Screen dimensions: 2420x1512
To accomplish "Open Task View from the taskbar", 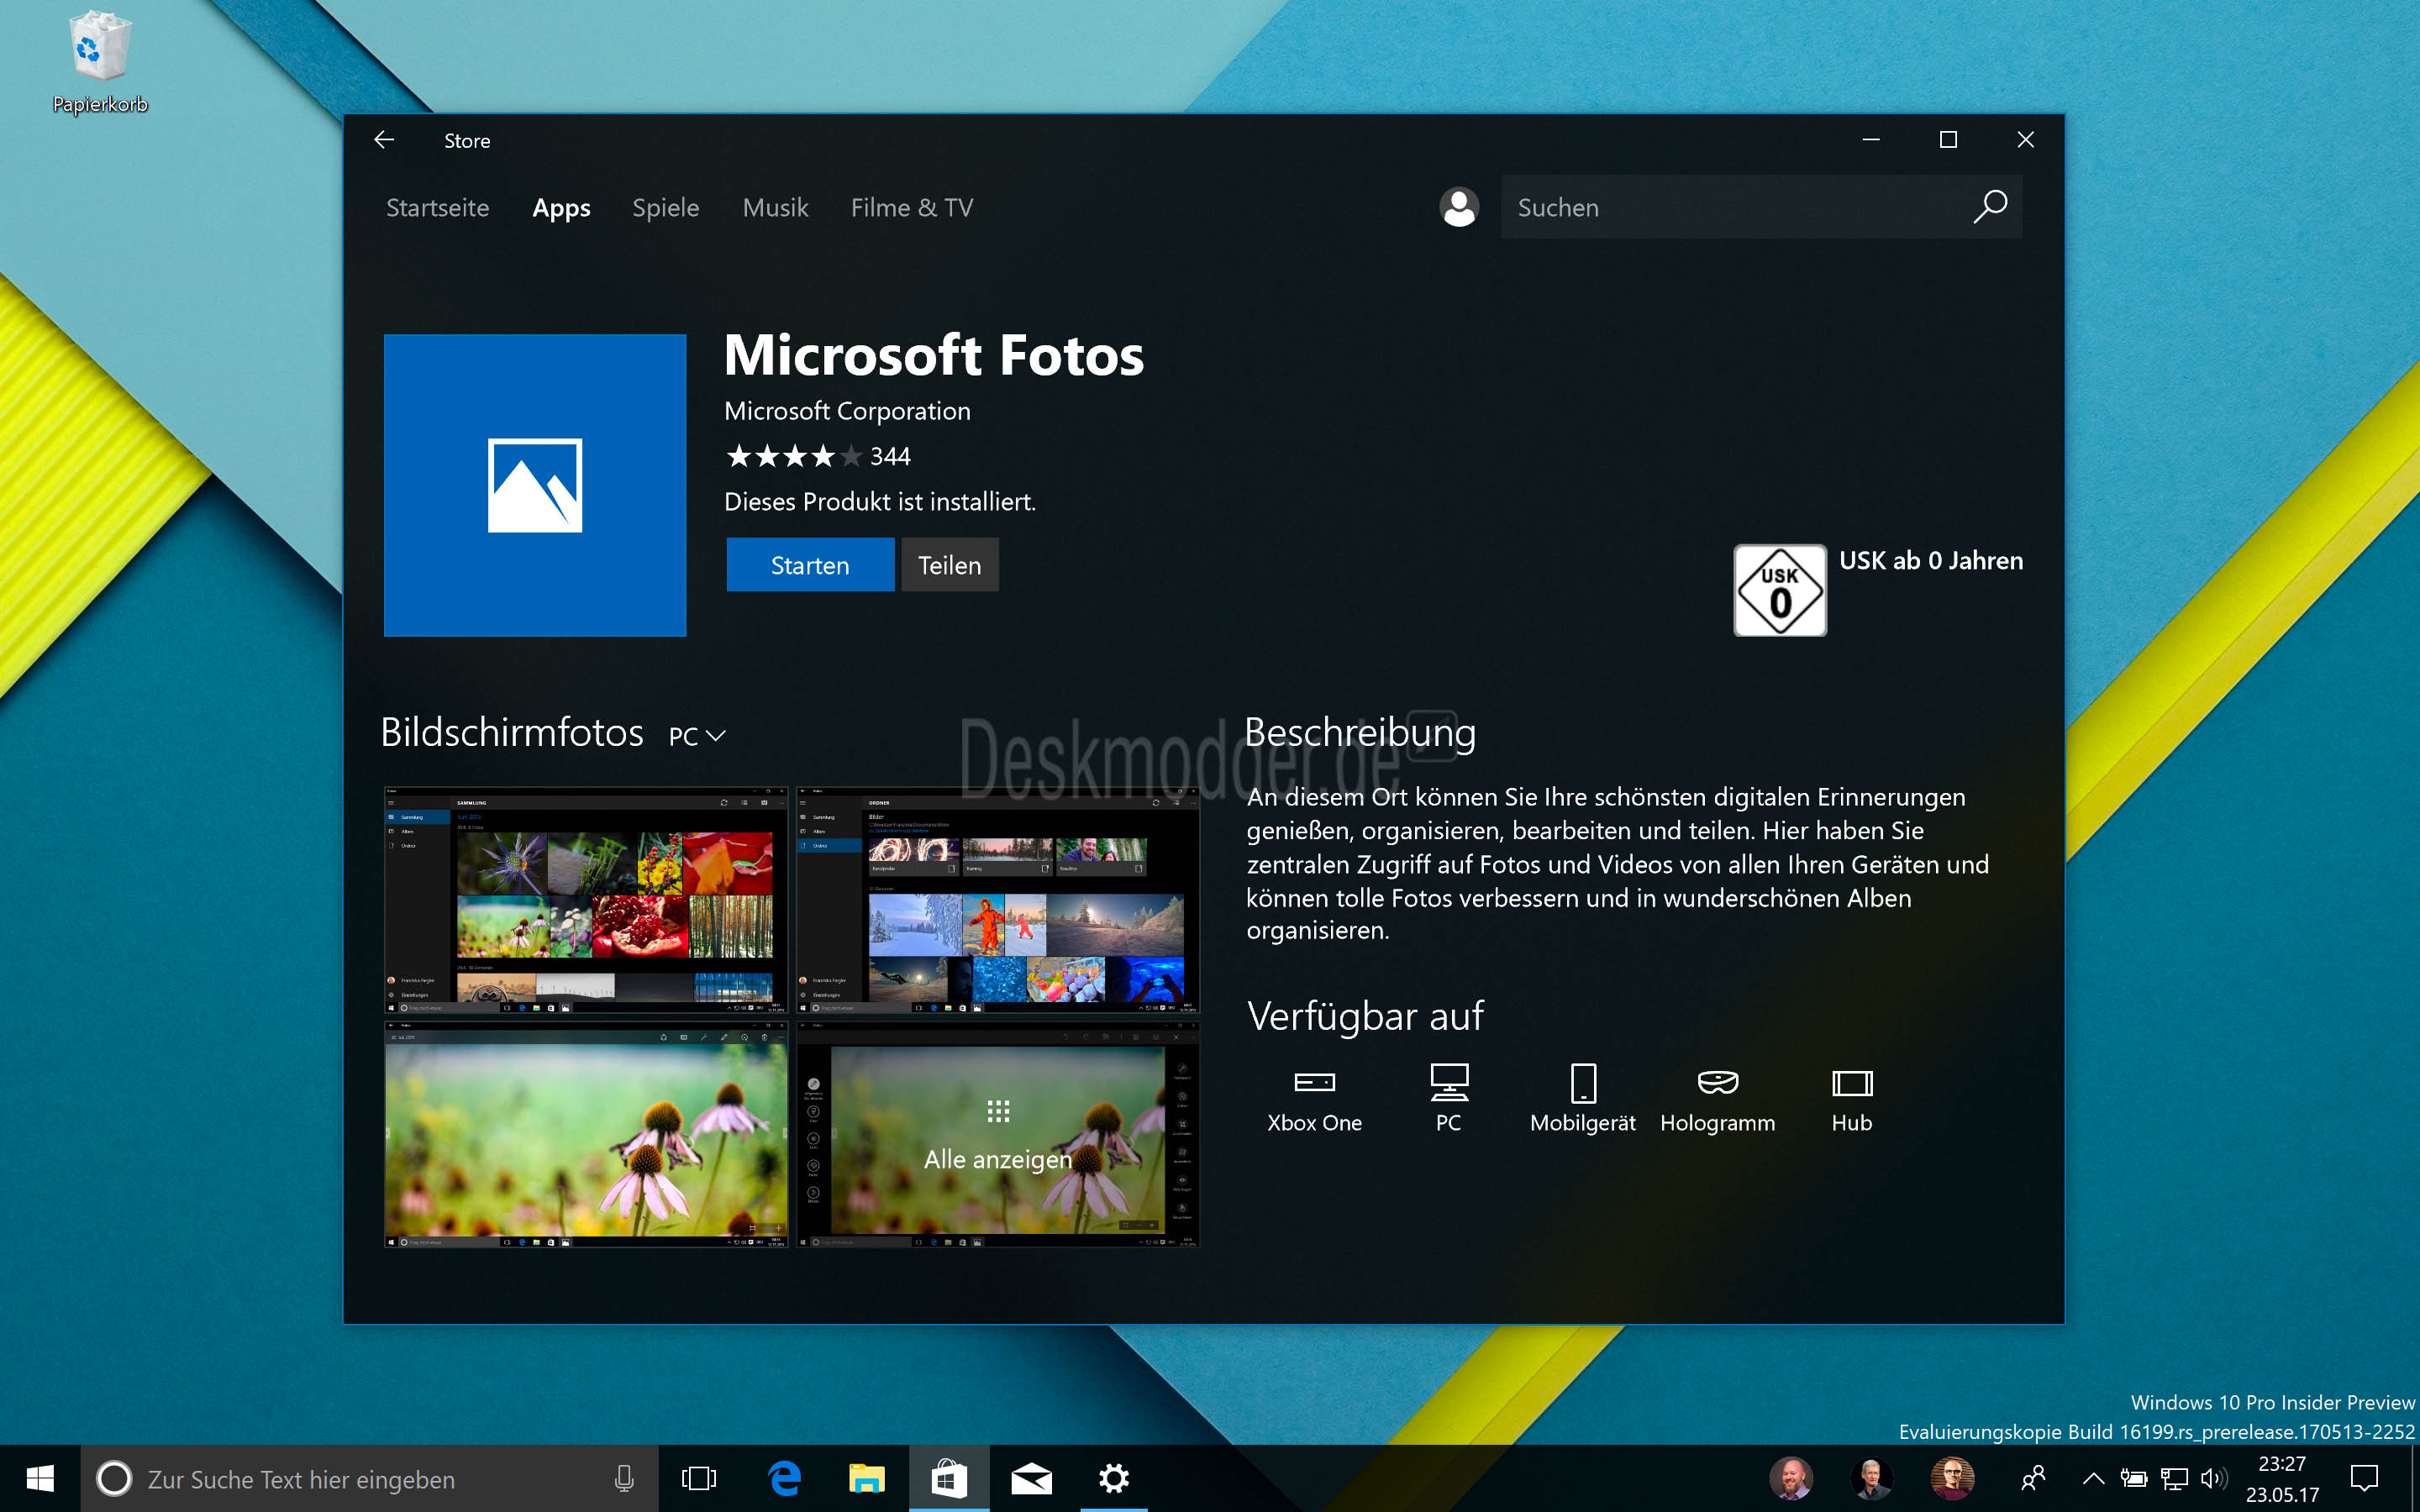I will 699,1478.
